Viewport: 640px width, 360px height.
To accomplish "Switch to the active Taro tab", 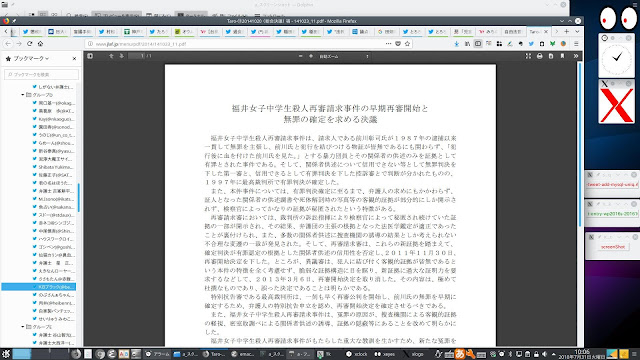I will 538,31.
